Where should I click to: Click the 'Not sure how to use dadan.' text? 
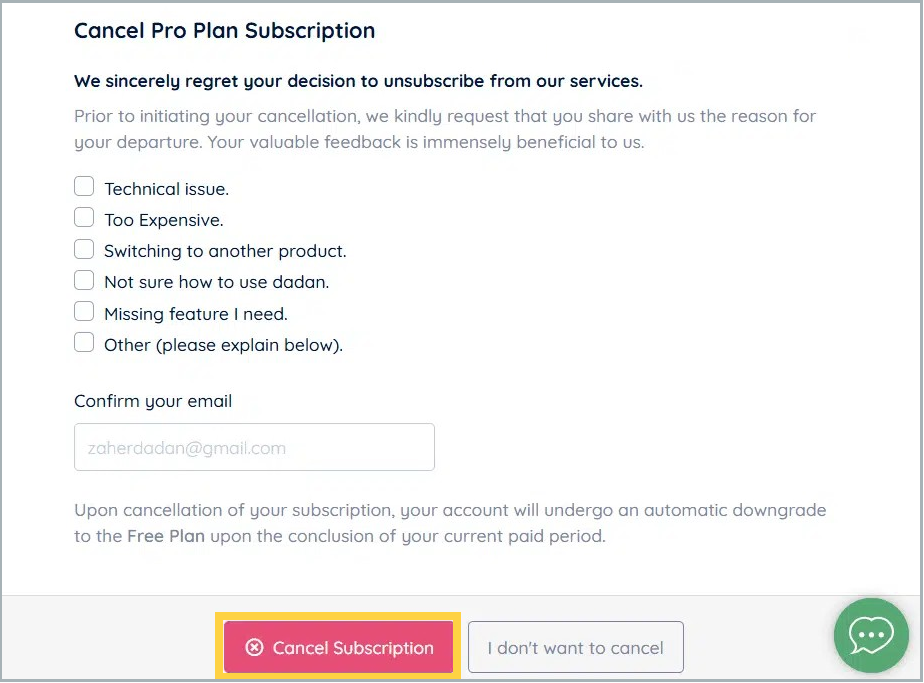(216, 282)
